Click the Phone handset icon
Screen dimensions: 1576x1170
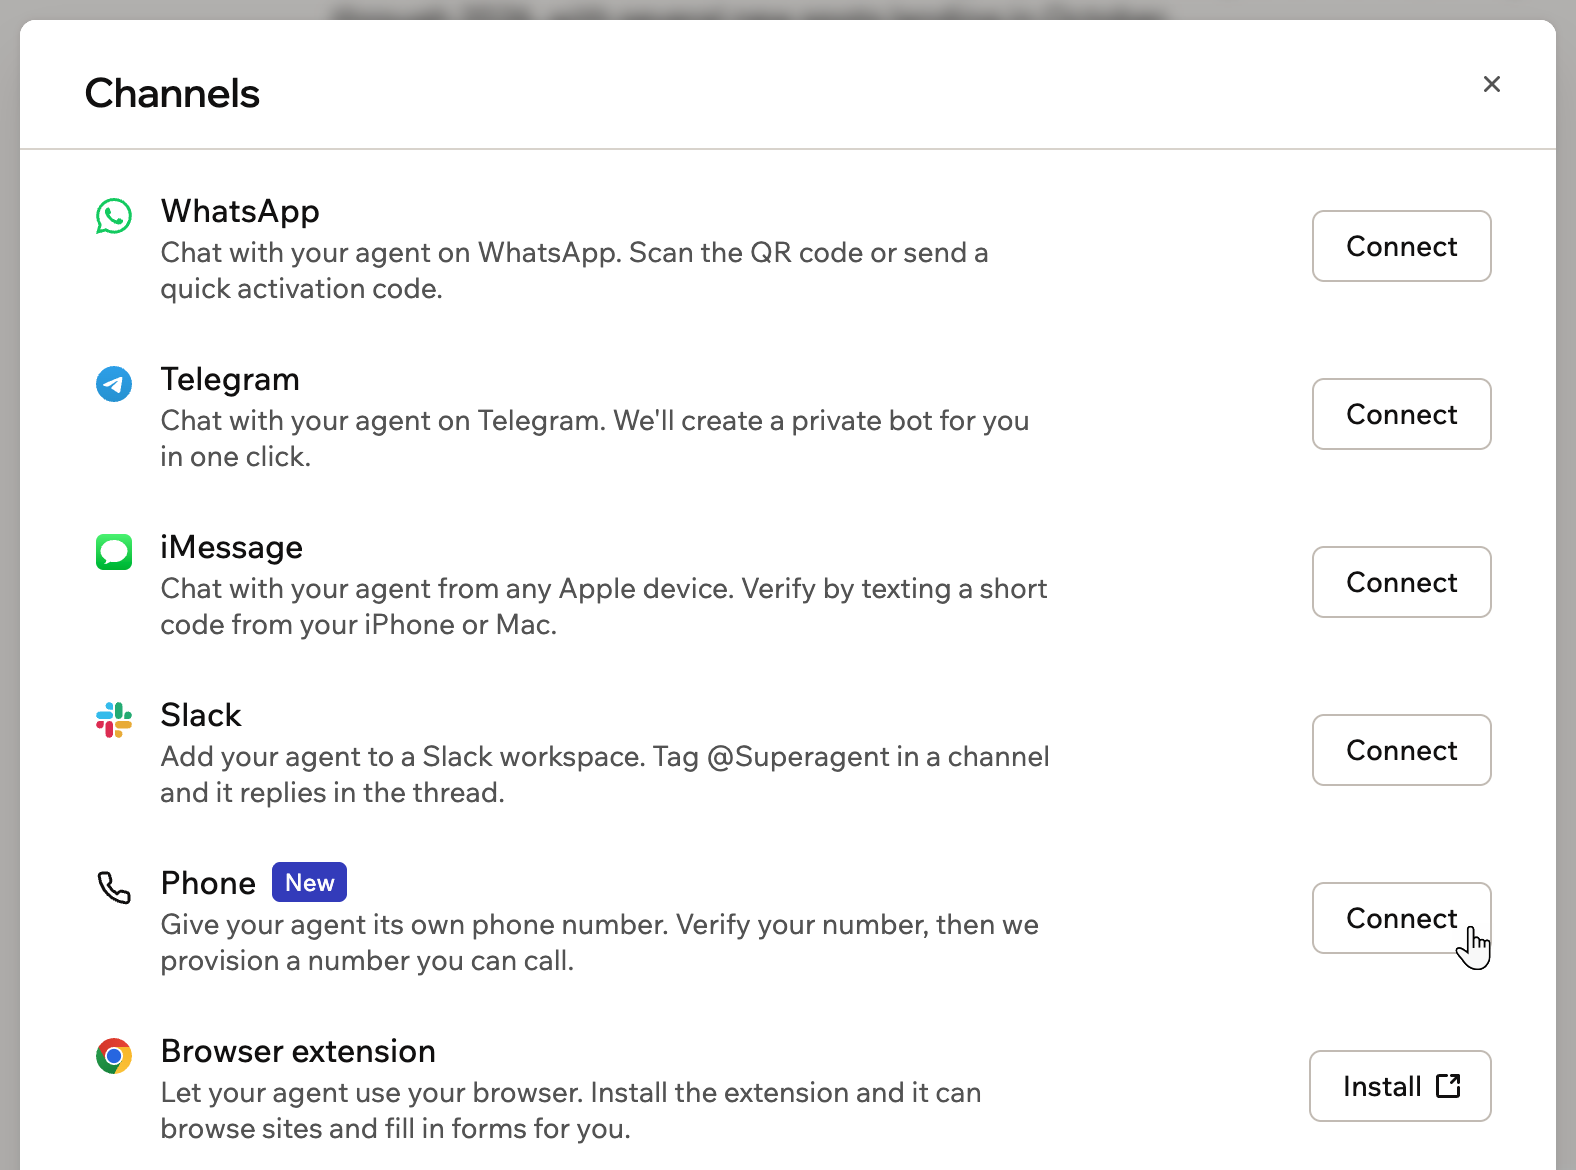(114, 887)
